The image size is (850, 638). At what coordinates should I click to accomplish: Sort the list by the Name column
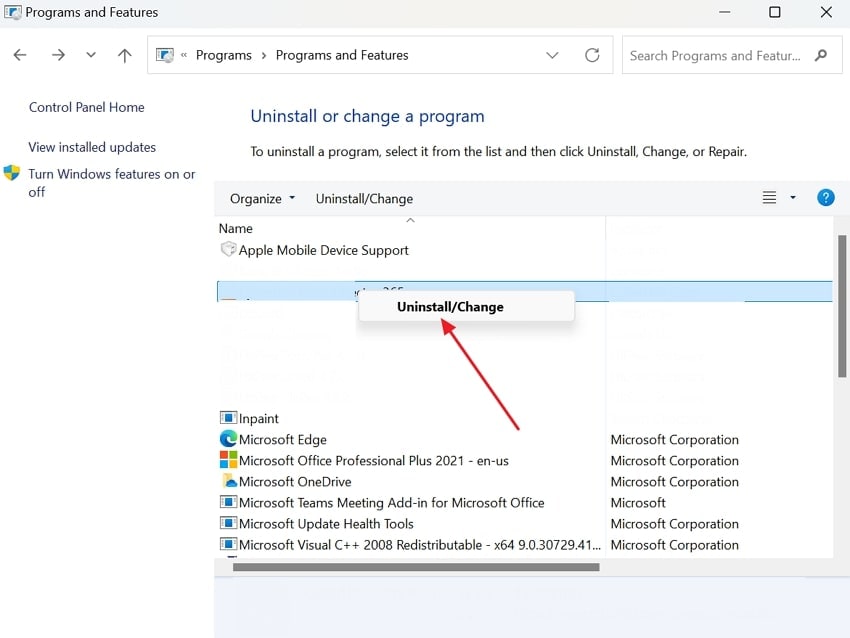pyautogui.click(x=236, y=228)
